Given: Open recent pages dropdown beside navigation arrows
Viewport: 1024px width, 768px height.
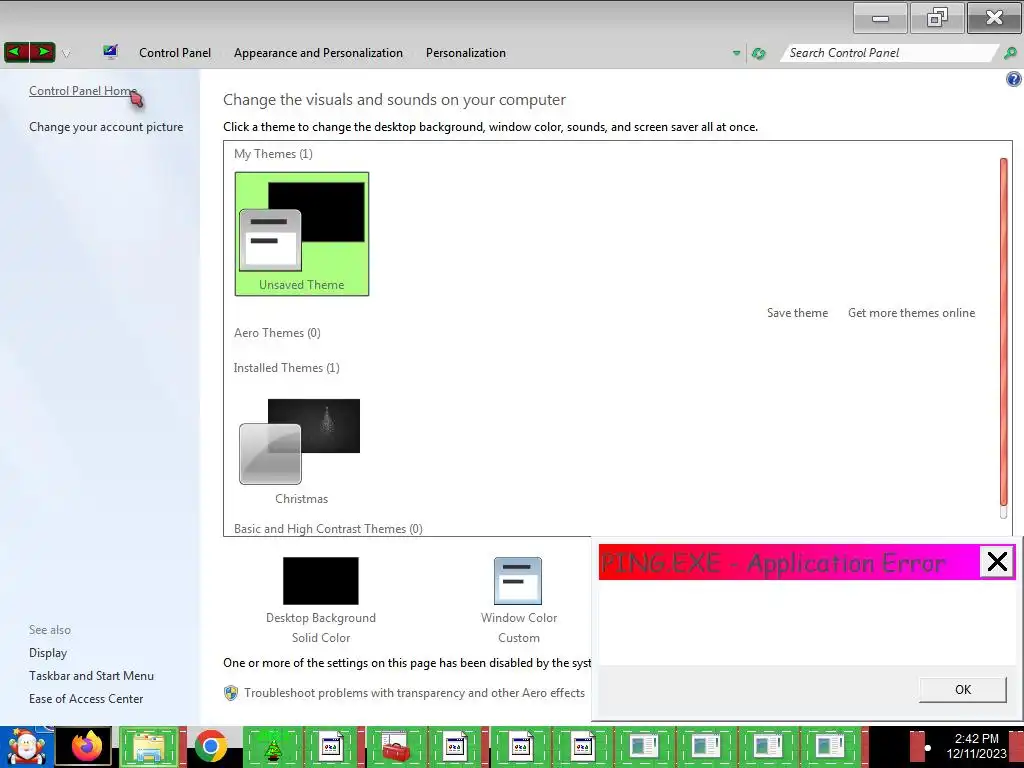Looking at the screenshot, I should (66, 54).
